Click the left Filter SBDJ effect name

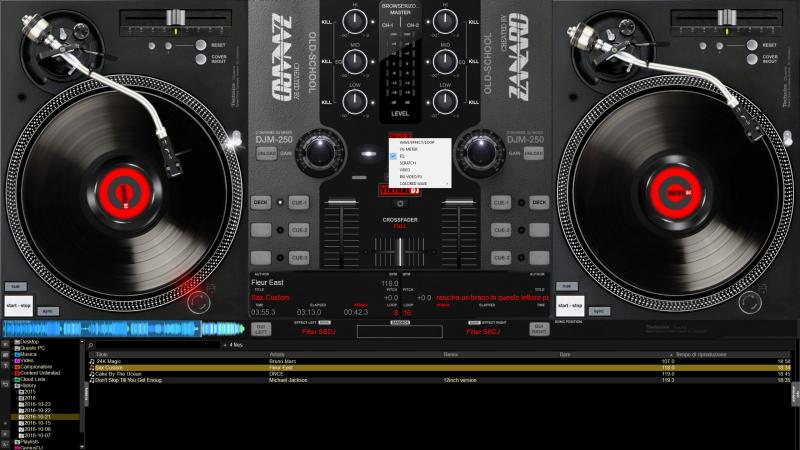tap(318, 332)
